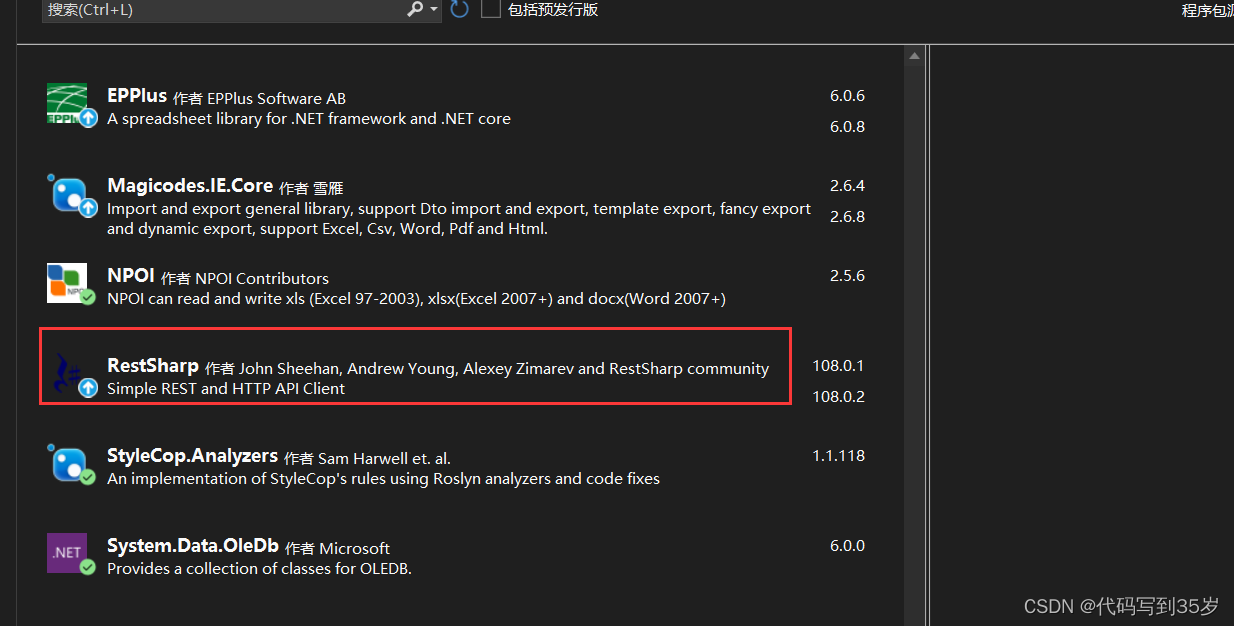1234x626 pixels.
Task: Click the StyleCop Roslyn analyzers description
Action: click(x=383, y=478)
